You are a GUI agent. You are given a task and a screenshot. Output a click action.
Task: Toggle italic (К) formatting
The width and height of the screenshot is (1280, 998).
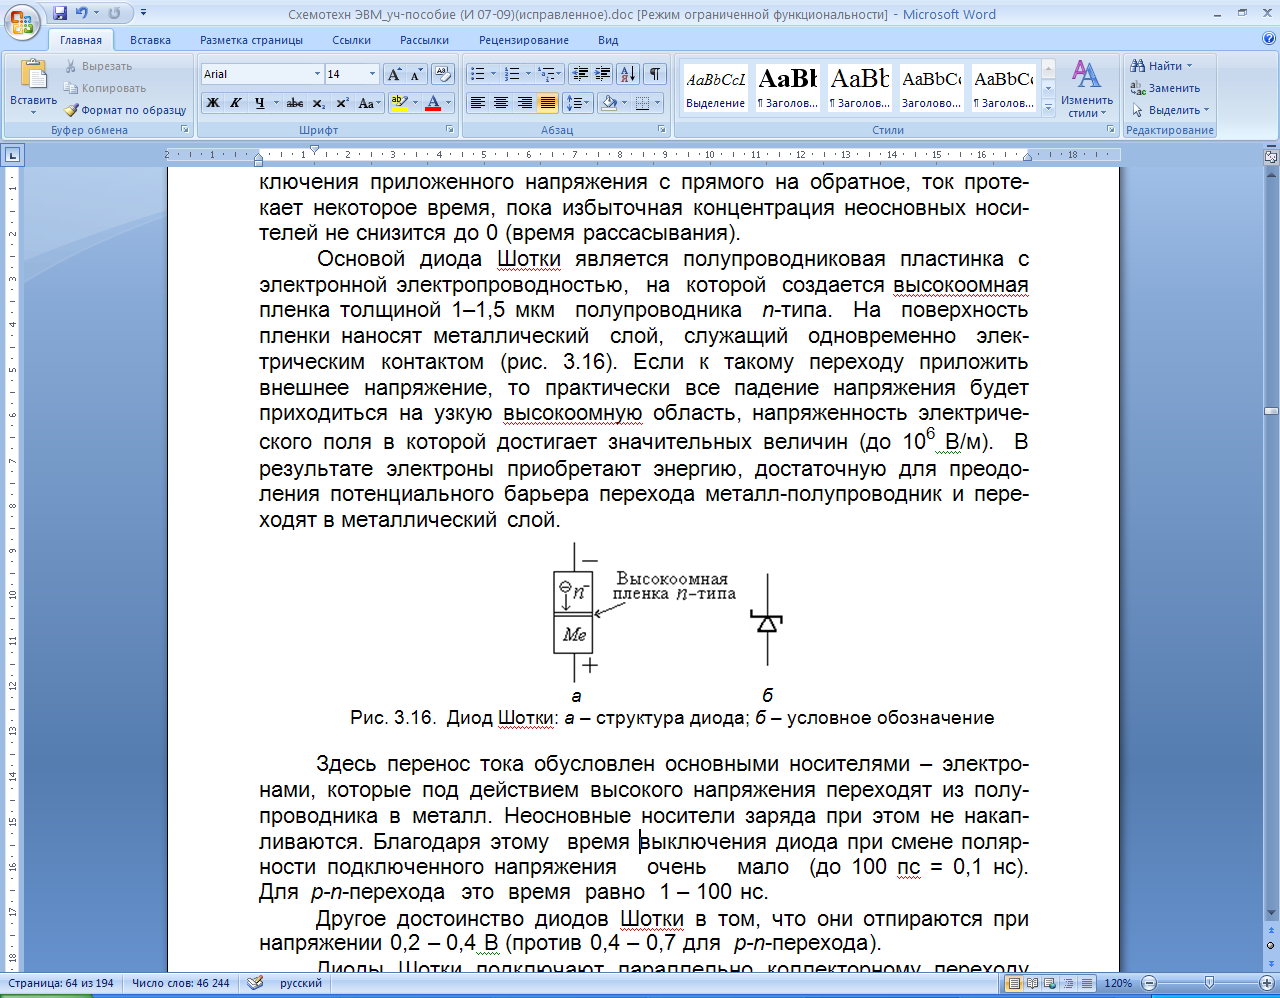point(236,103)
